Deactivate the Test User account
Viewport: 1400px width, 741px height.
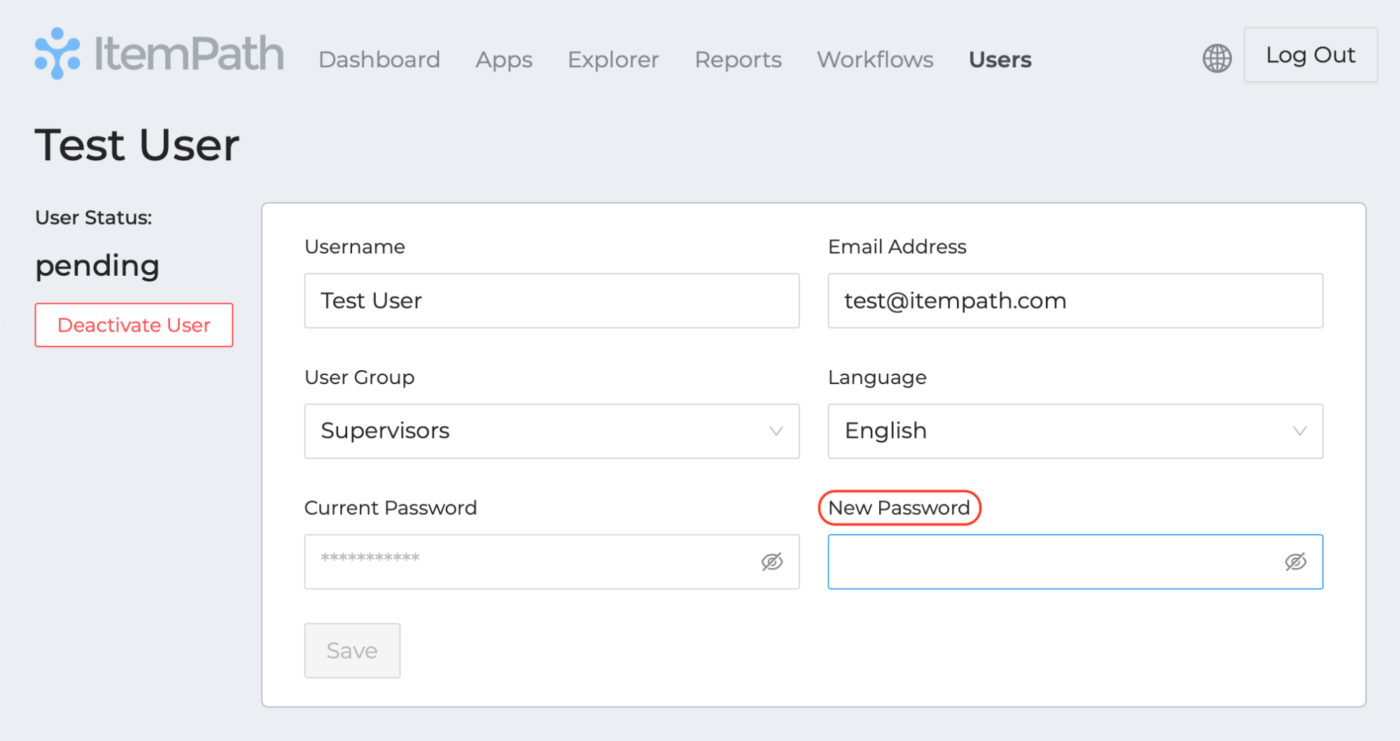coord(133,325)
